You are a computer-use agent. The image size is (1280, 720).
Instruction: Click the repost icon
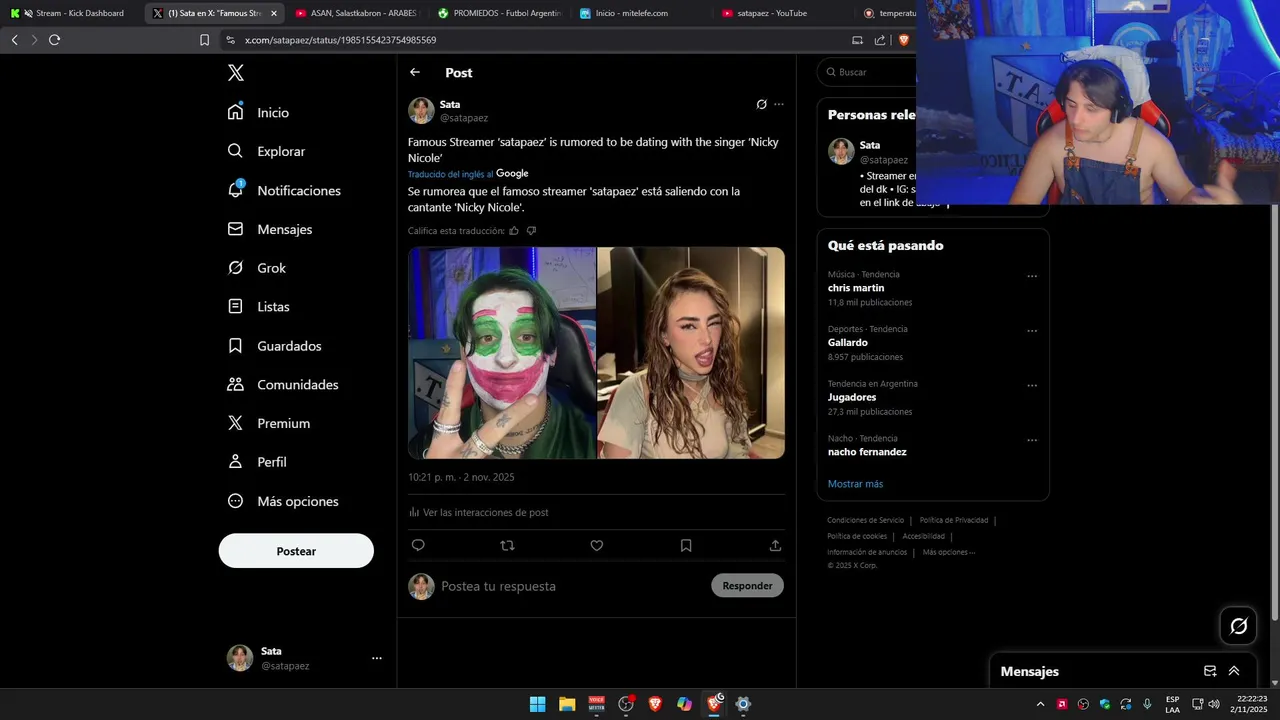(x=507, y=545)
